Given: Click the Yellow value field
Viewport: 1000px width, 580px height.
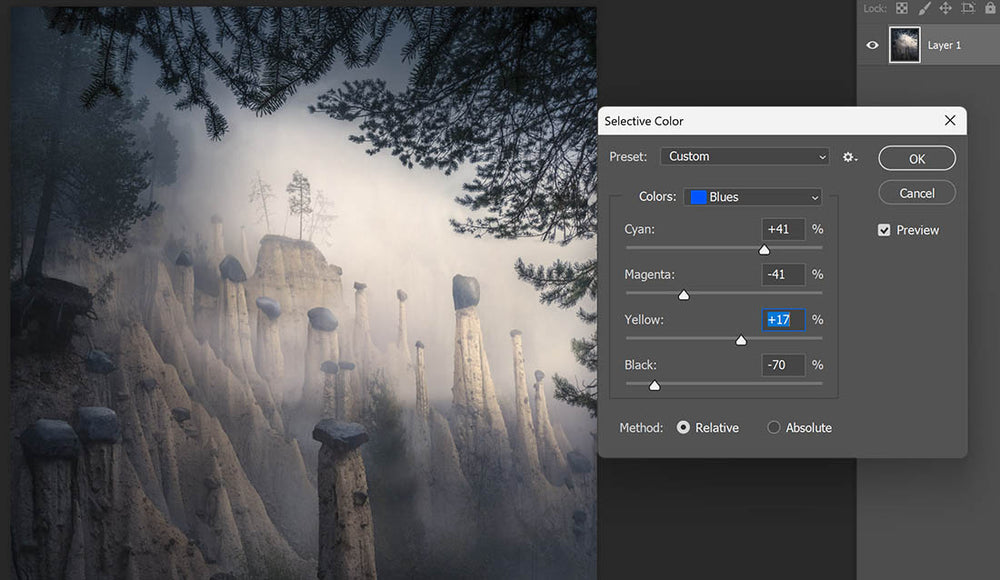Looking at the screenshot, I should tap(783, 320).
